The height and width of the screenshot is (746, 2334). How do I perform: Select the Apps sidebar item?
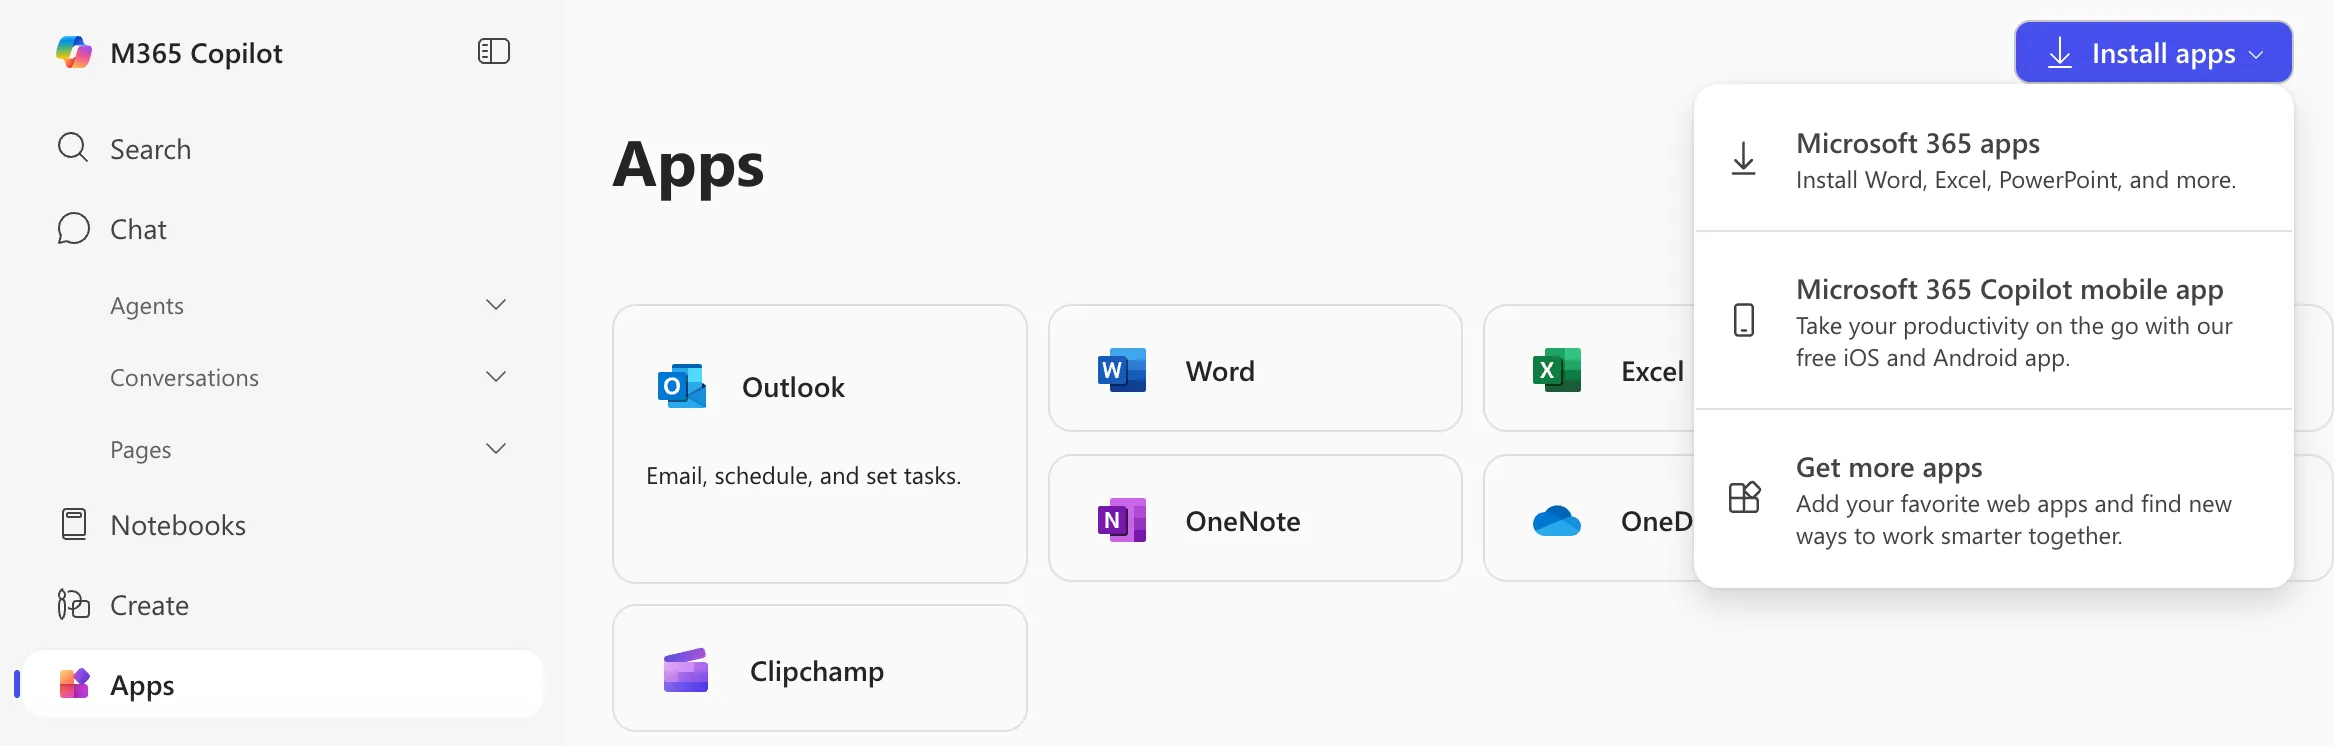coord(142,685)
